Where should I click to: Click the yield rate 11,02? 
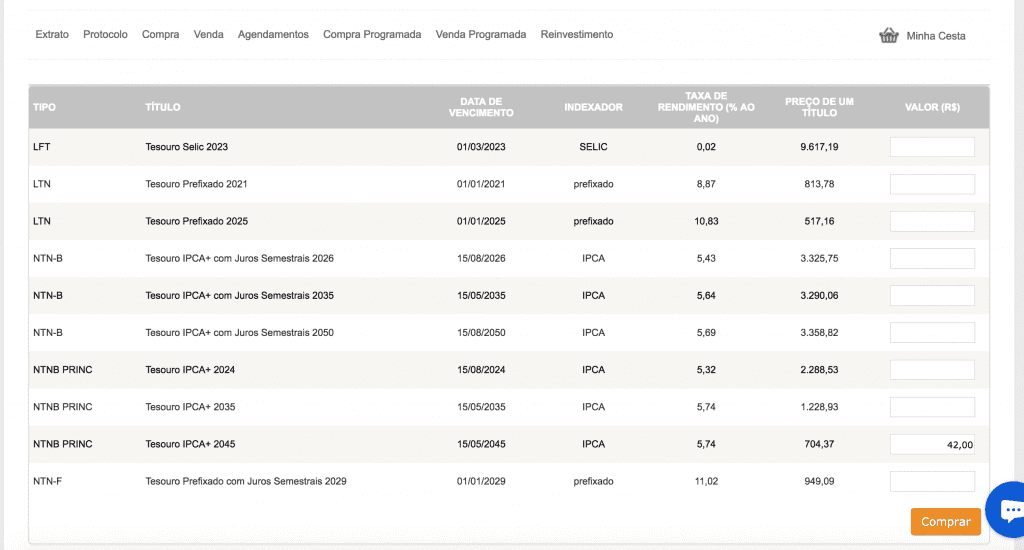706,481
